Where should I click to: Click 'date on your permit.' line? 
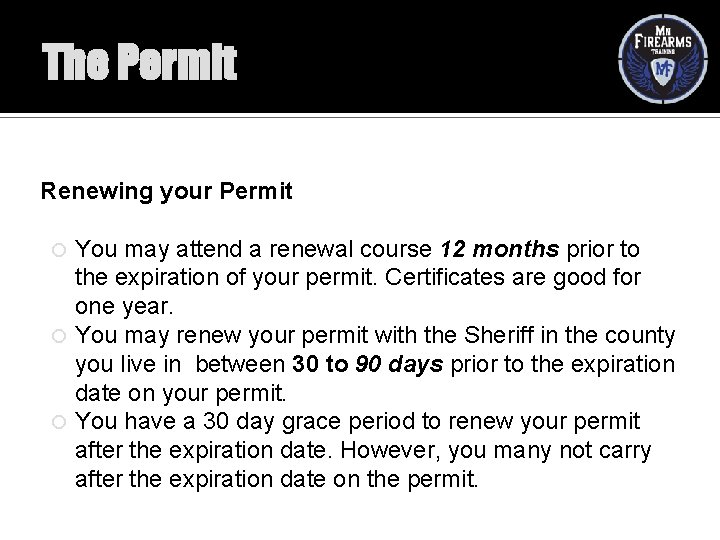pyautogui.click(x=180, y=393)
